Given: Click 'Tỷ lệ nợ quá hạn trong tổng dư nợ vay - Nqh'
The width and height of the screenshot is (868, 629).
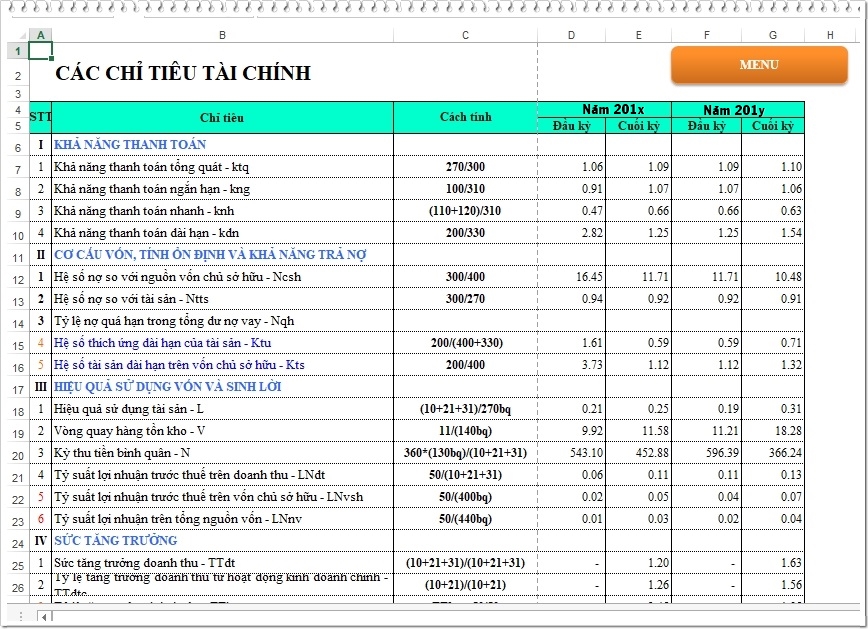Looking at the screenshot, I should click(174, 321).
